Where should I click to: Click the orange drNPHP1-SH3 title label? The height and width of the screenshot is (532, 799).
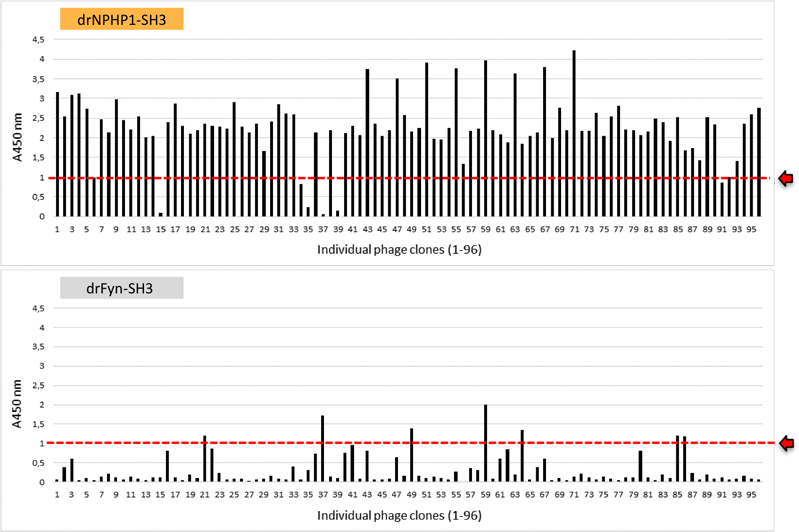coord(122,19)
